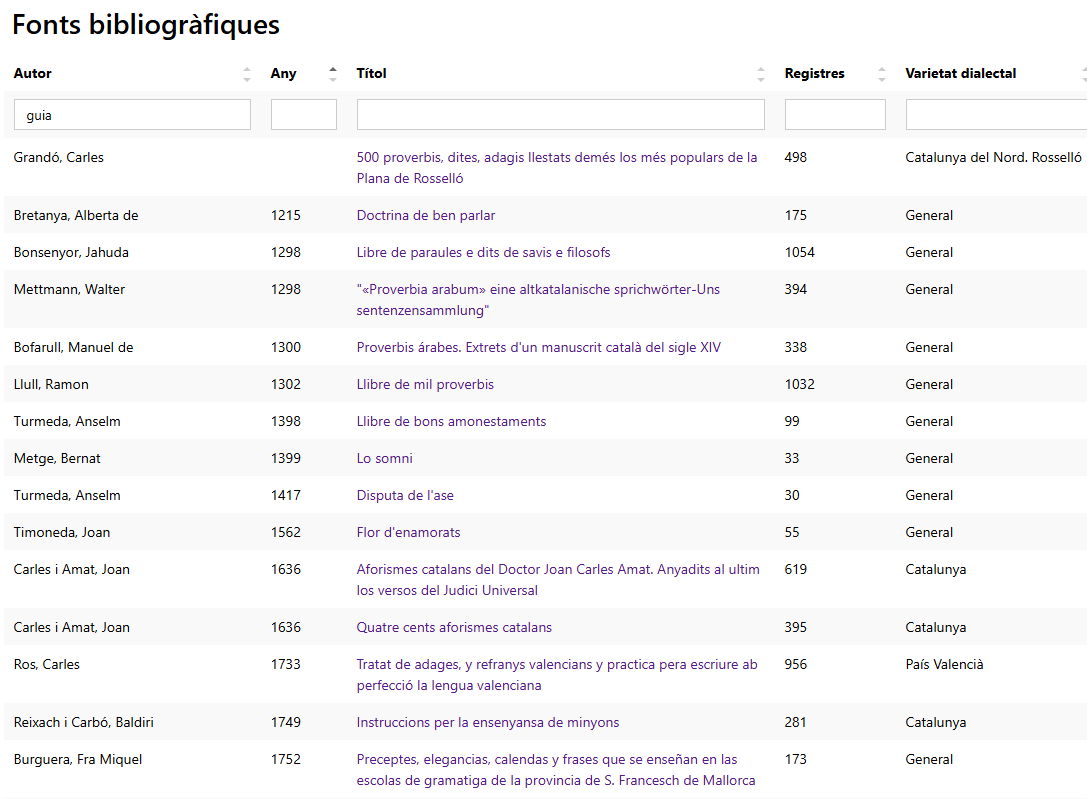Open 'Libre de paraules e dits de savis' link
This screenshot has width=1087, height=799.
(x=483, y=252)
